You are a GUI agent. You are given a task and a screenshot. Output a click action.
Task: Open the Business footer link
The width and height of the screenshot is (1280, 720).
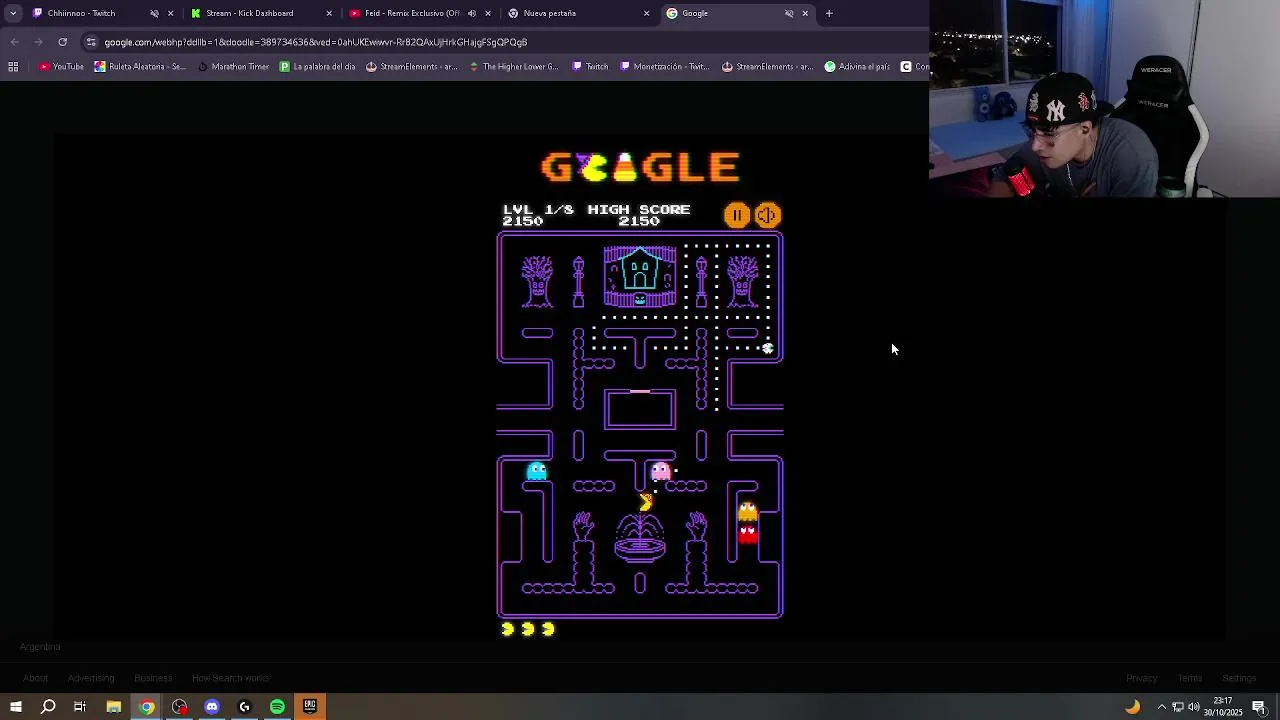click(153, 678)
